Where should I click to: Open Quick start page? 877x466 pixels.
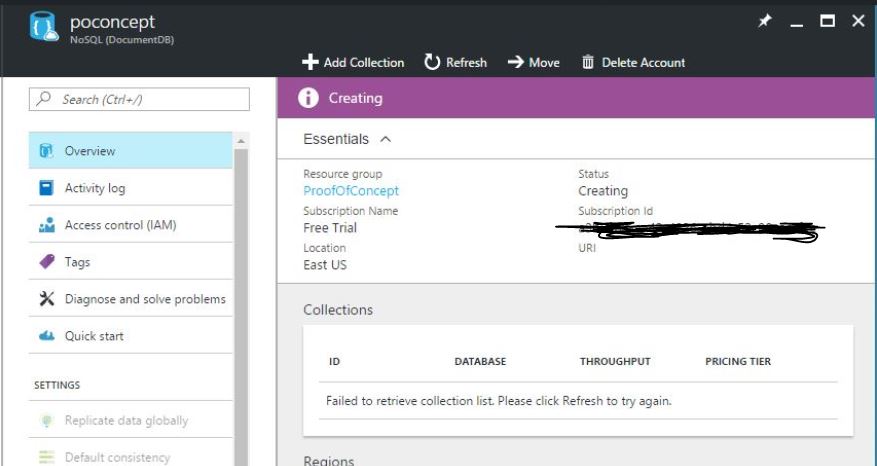130,336
